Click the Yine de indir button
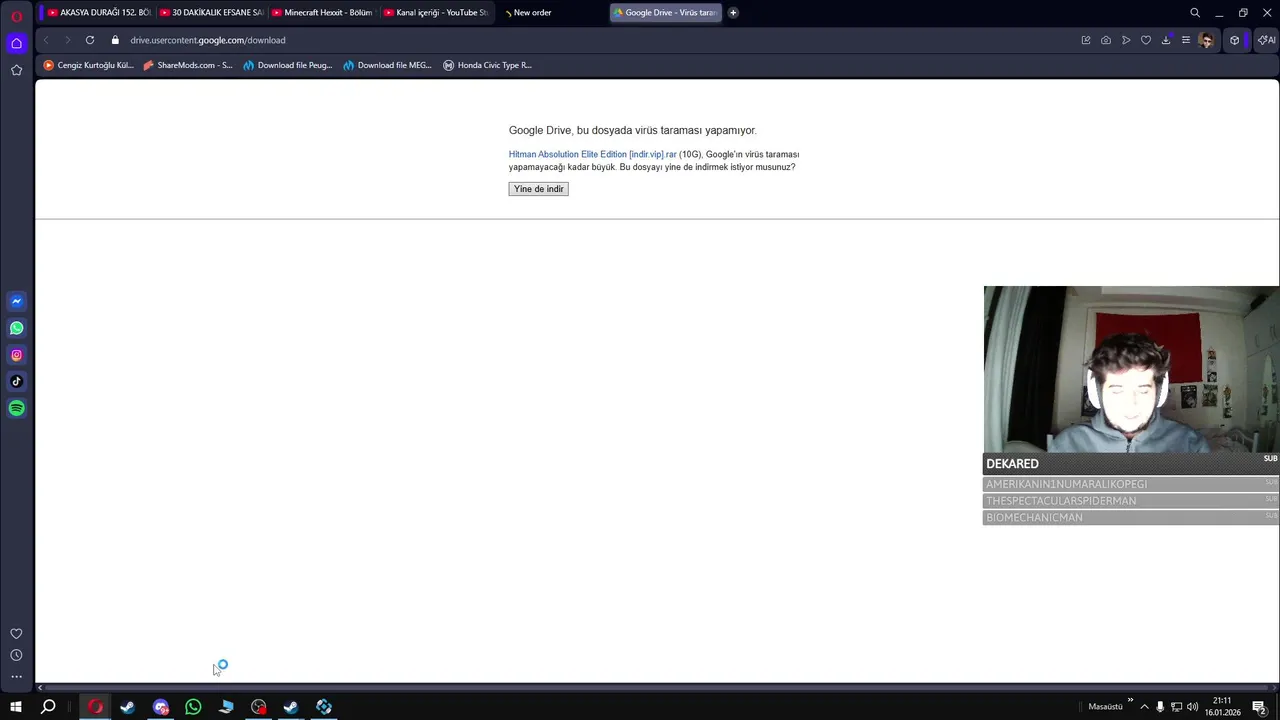1280x720 pixels. pos(538,189)
